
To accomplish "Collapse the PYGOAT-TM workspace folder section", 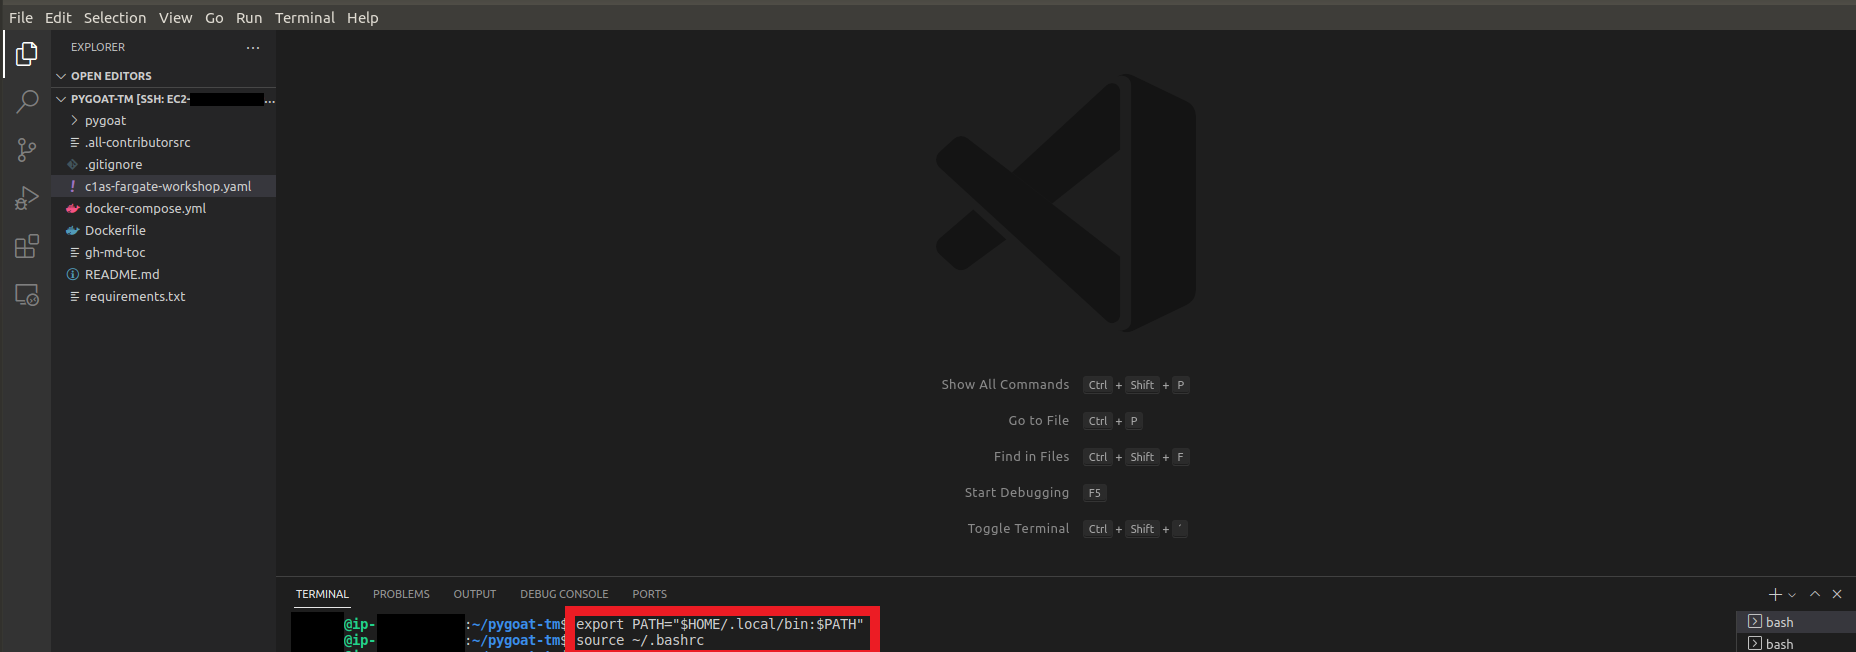I will pyautogui.click(x=163, y=99).
